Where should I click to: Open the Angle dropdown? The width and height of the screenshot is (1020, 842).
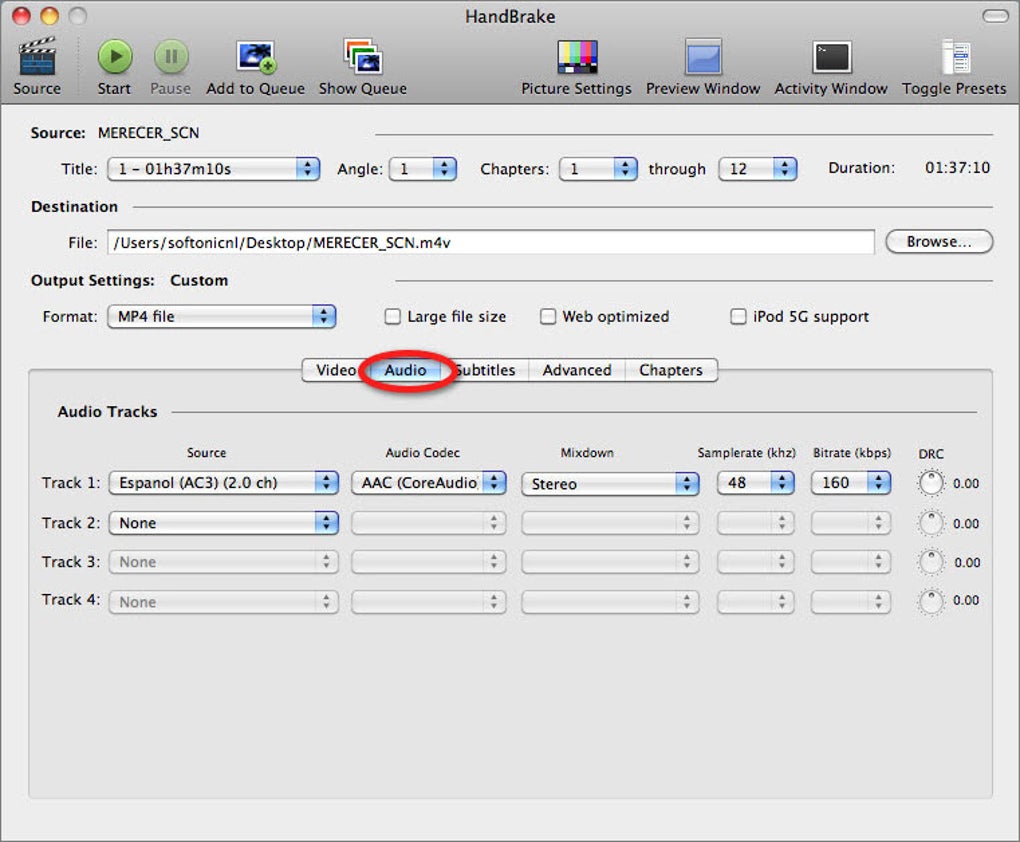423,169
